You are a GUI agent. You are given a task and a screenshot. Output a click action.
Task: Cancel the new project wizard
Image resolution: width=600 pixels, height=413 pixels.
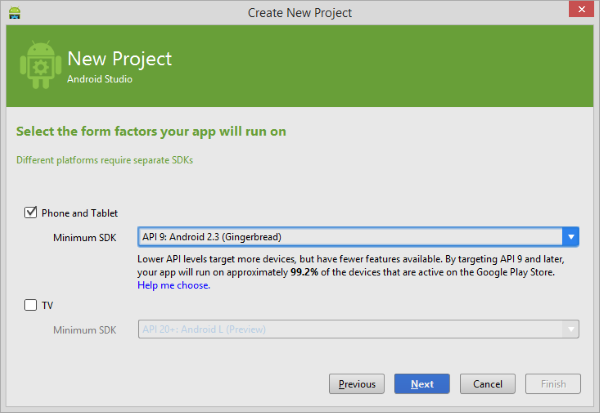(488, 384)
